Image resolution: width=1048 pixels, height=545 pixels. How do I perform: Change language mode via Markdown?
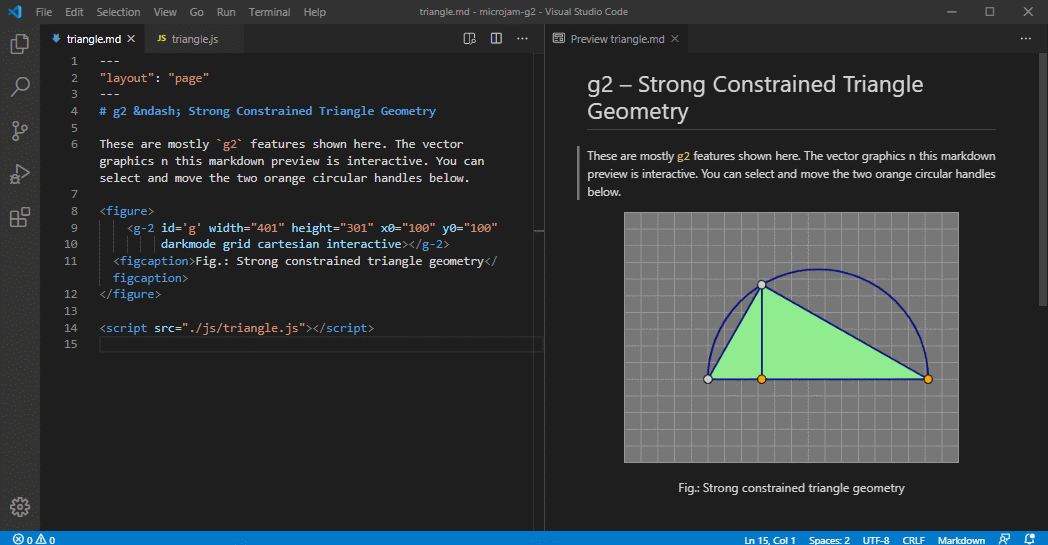coord(961,540)
